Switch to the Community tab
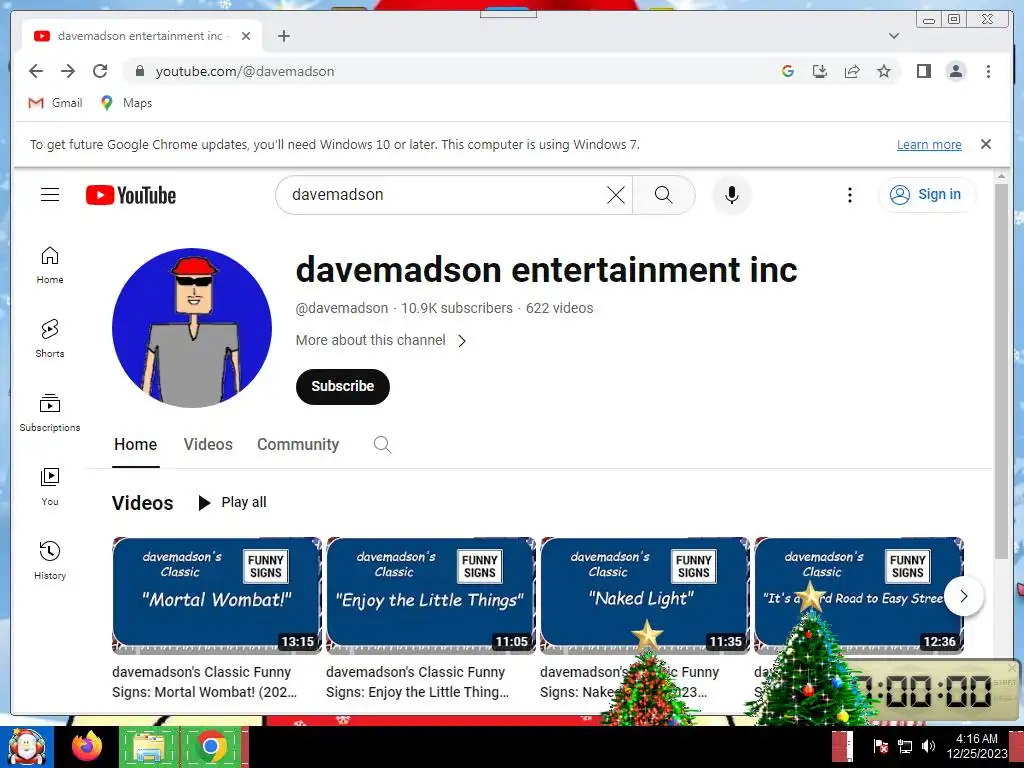The width and height of the screenshot is (1024, 768). click(x=298, y=445)
